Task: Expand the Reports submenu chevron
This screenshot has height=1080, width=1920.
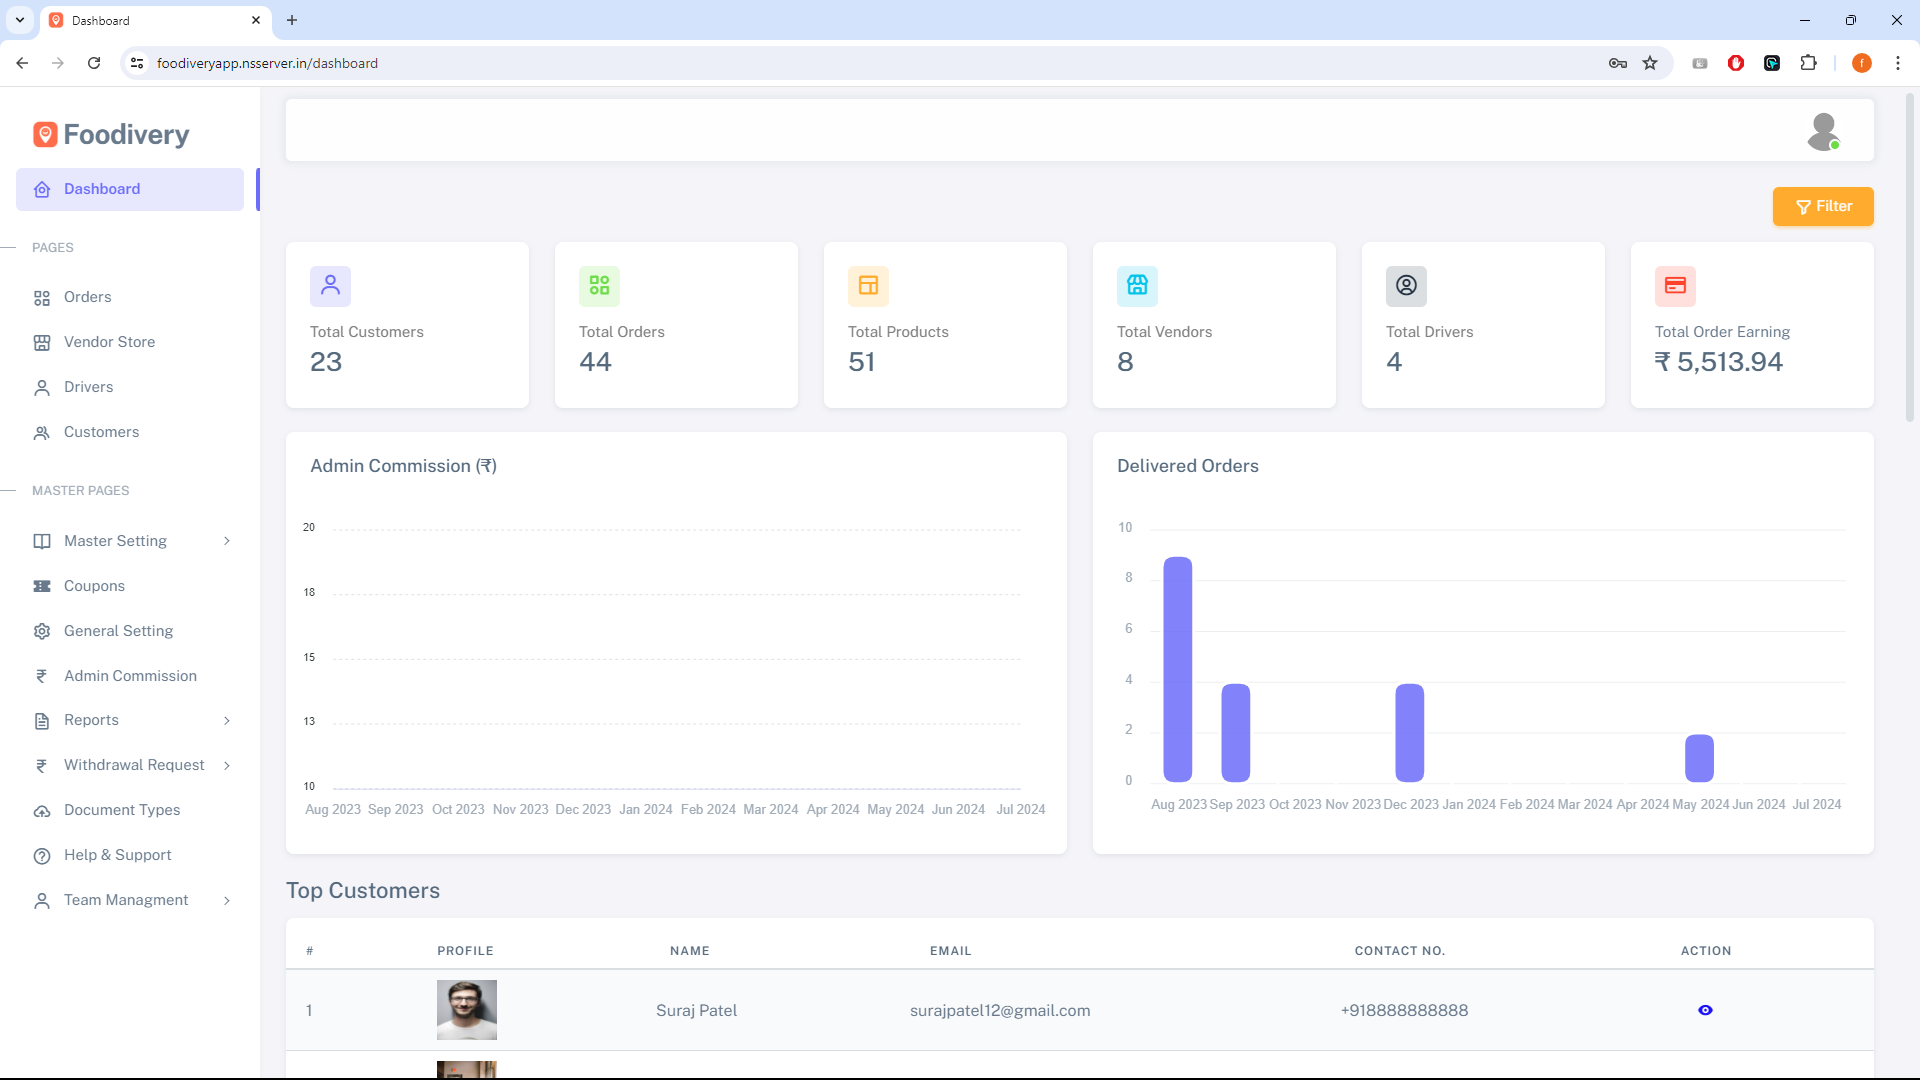Action: pos(228,720)
